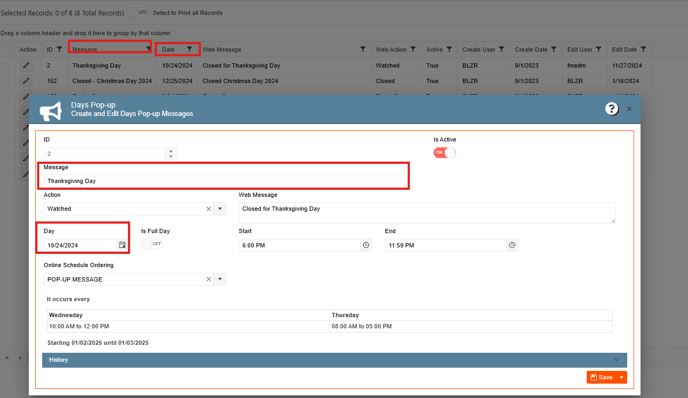This screenshot has width=688, height=398.
Task: Filter the Edit User column
Action: point(598,49)
